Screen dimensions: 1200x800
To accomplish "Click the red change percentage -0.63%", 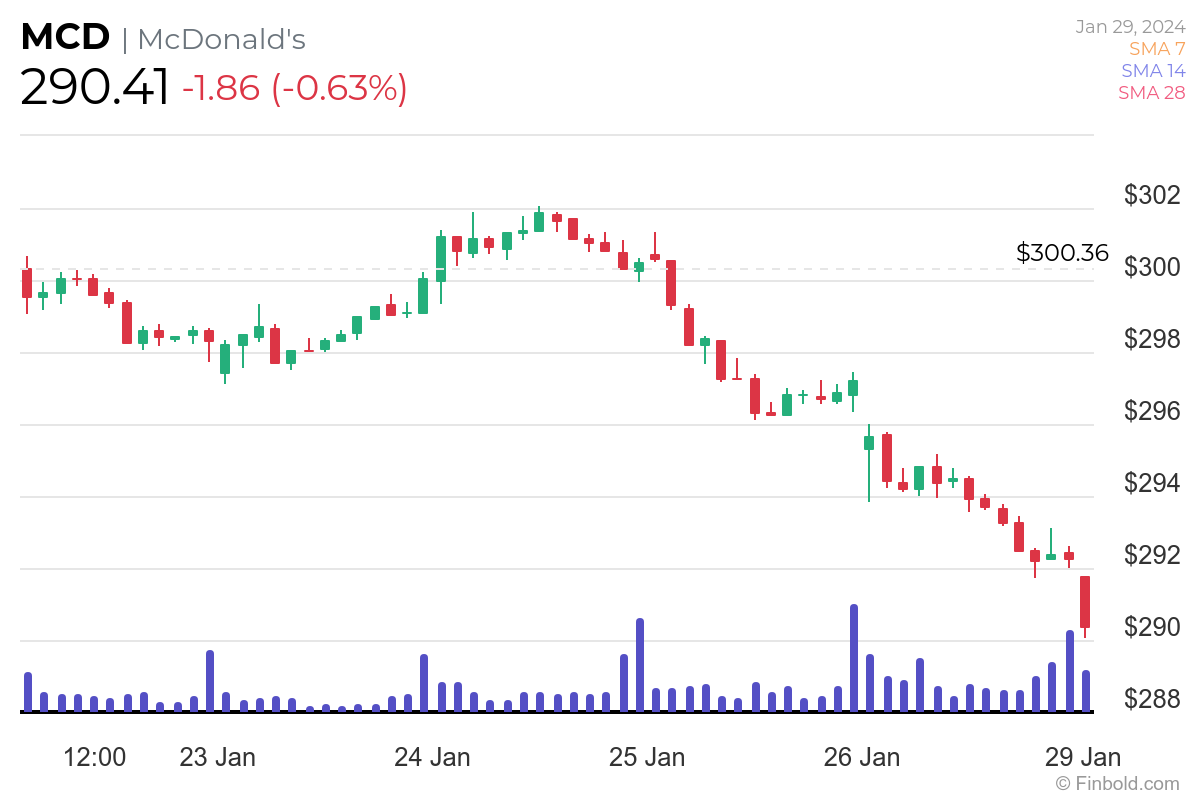I will [336, 88].
